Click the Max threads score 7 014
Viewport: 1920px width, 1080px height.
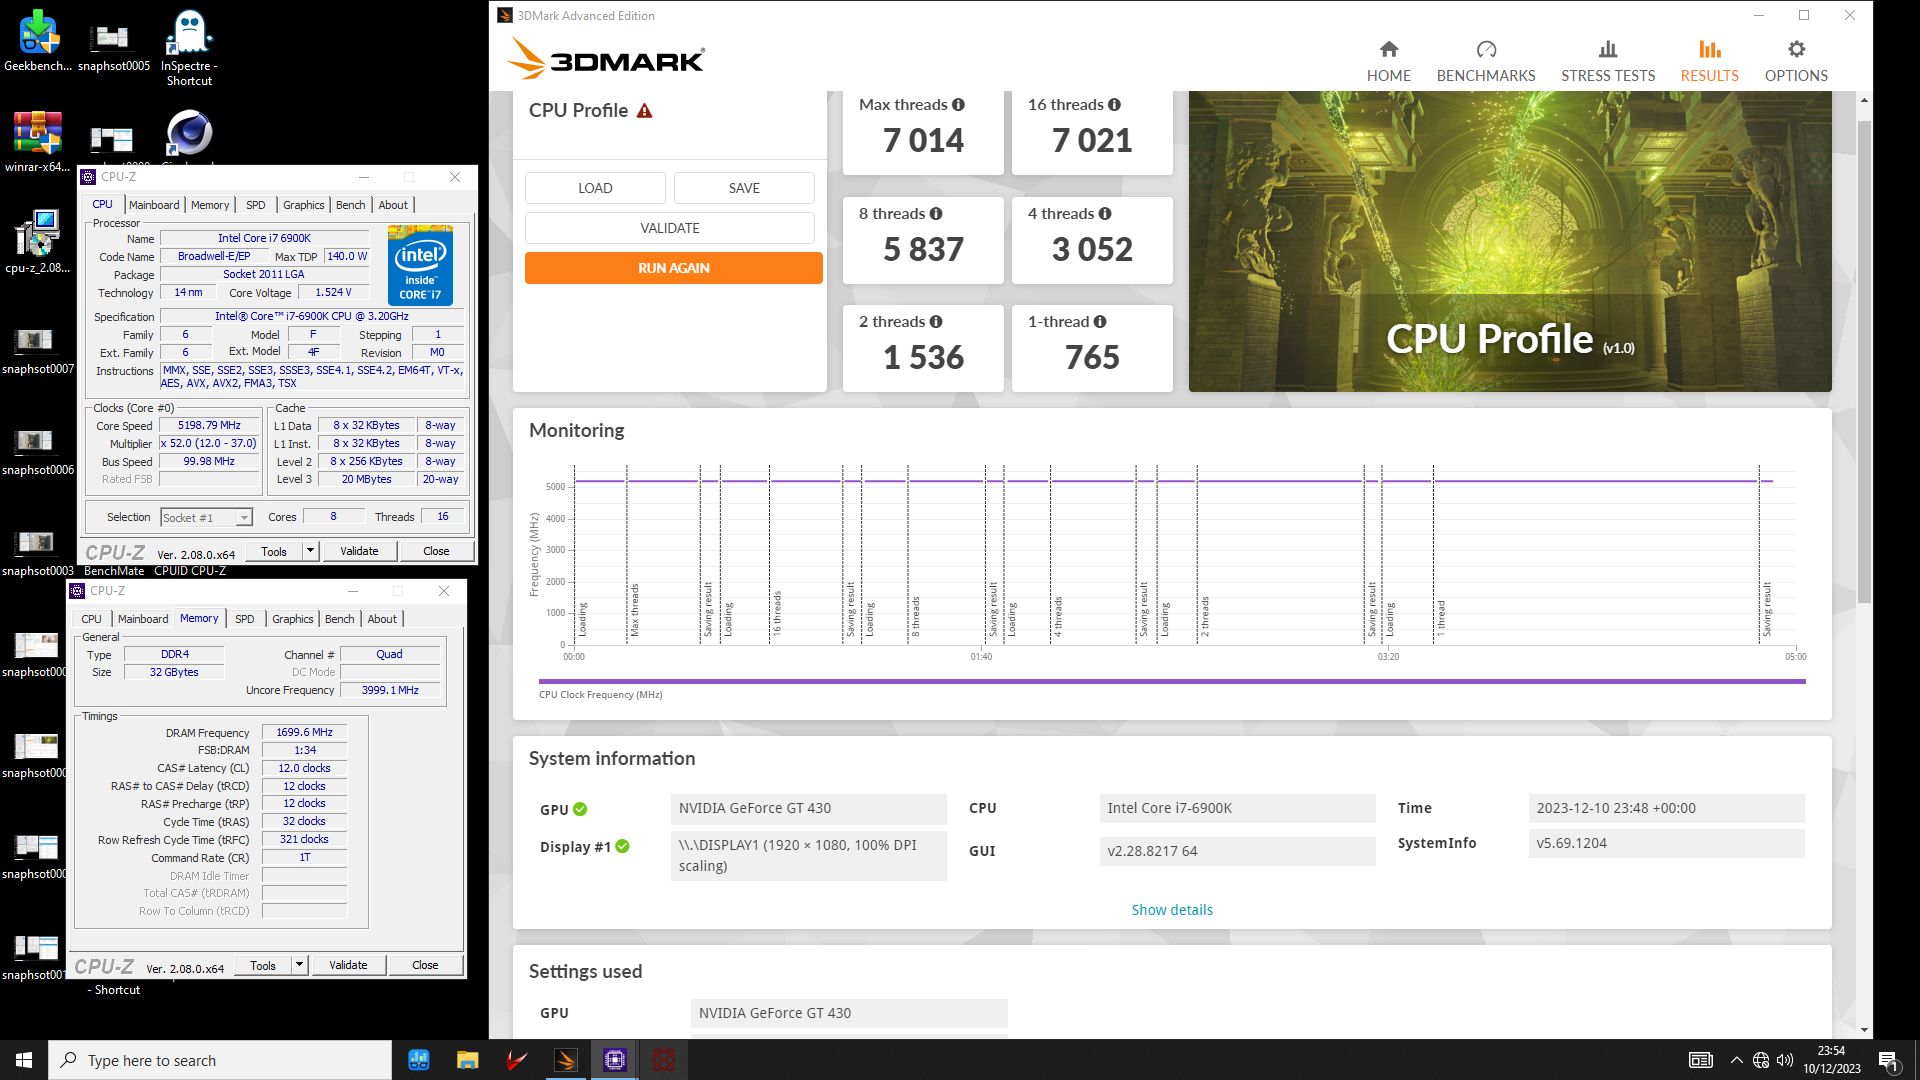point(923,141)
